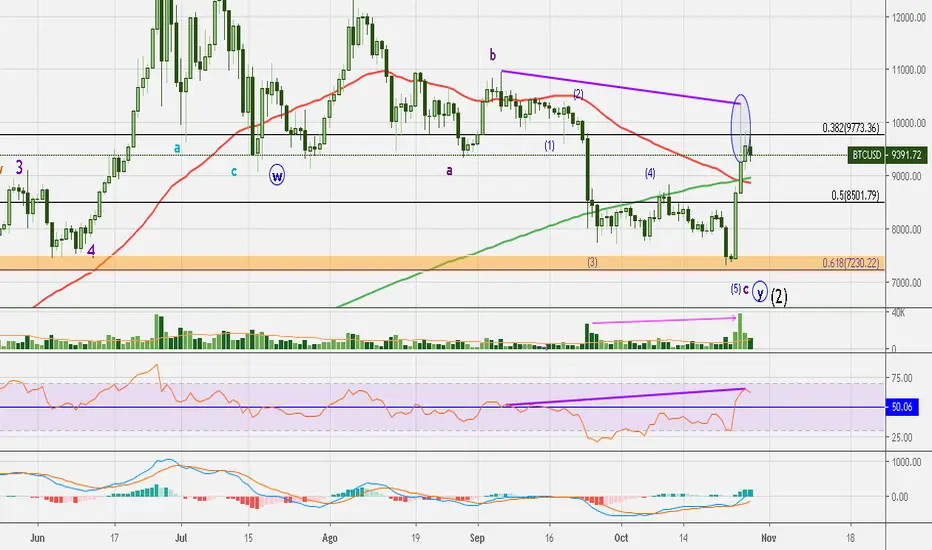This screenshot has width=932, height=550.
Task: Select the 0.5(8501.79) Fibonacci level label
Action: click(855, 196)
